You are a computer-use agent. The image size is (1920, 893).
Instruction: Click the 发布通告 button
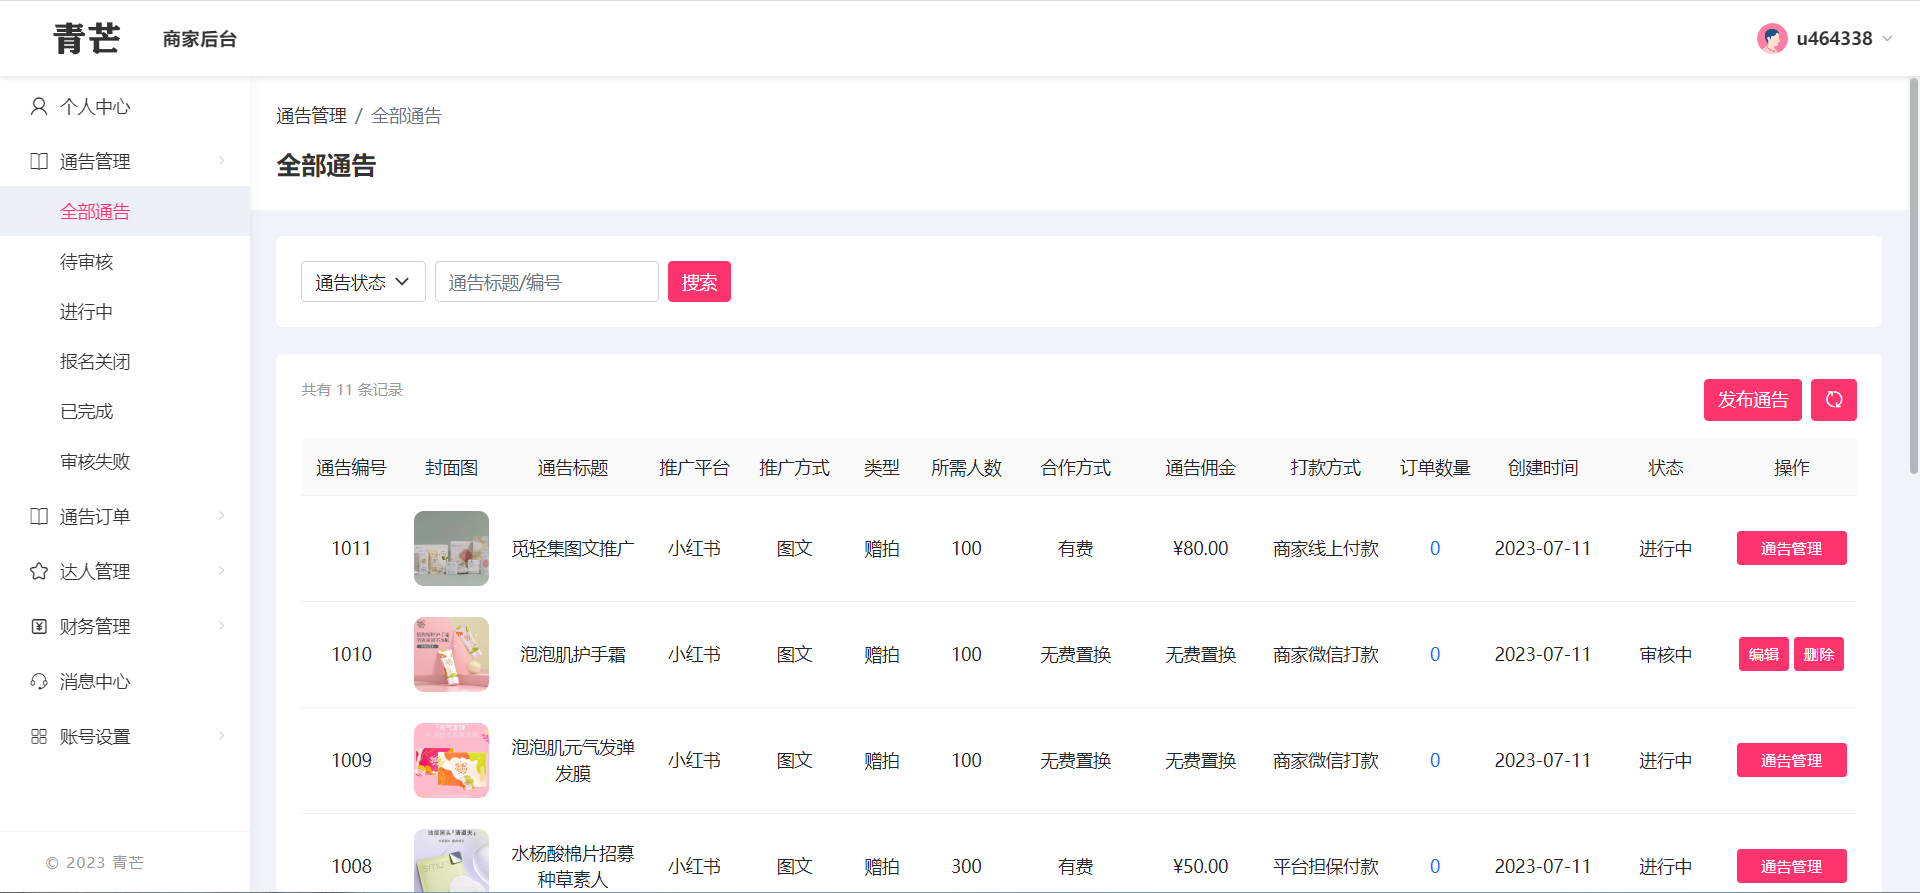tap(1752, 400)
